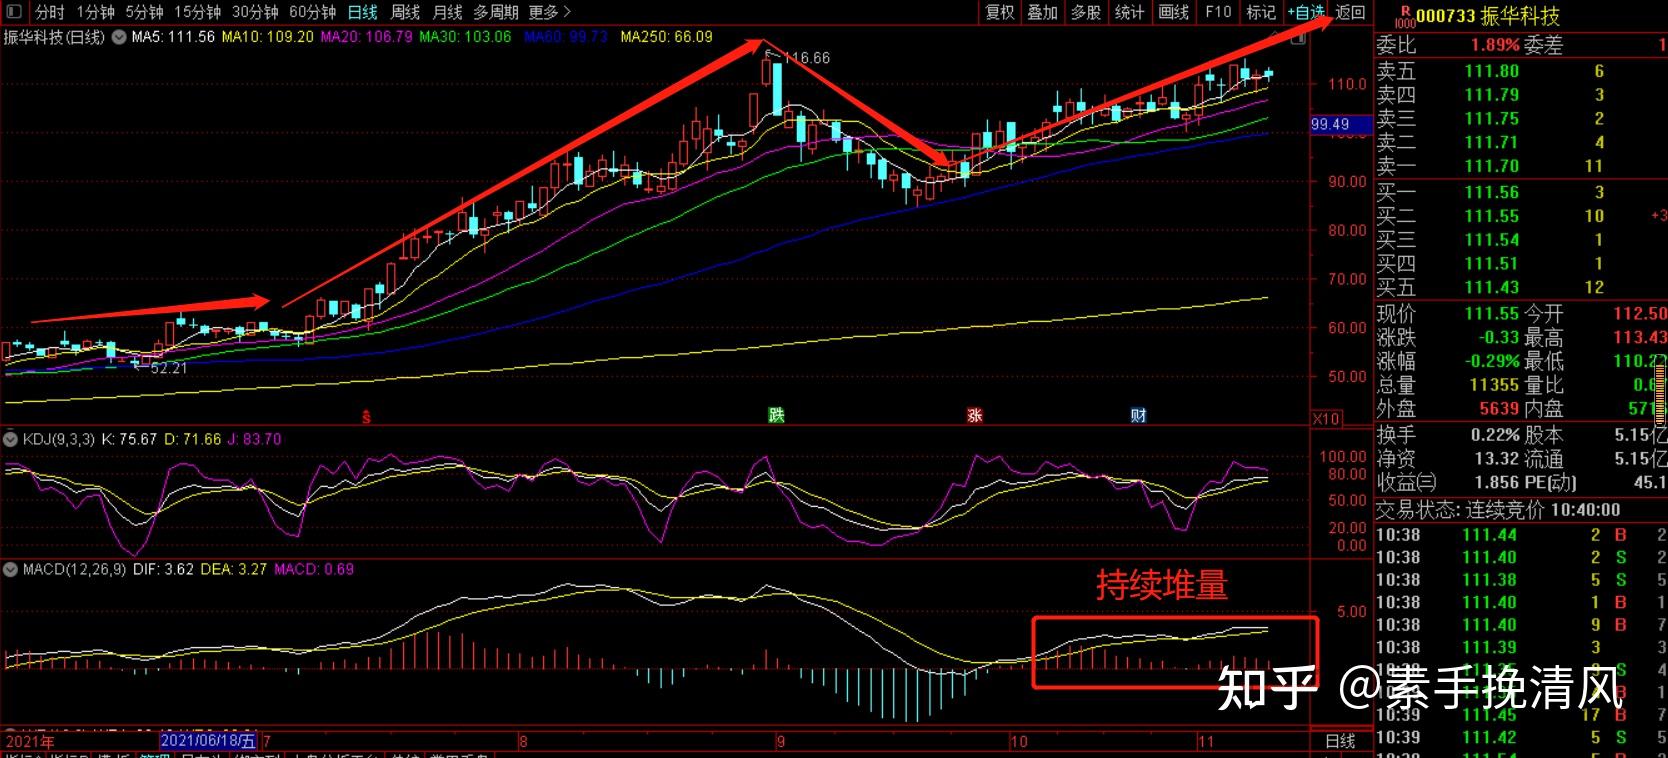This screenshot has height=758, width=1668.
Task: Click the 卖五 111.80 order row
Action: [1521, 71]
